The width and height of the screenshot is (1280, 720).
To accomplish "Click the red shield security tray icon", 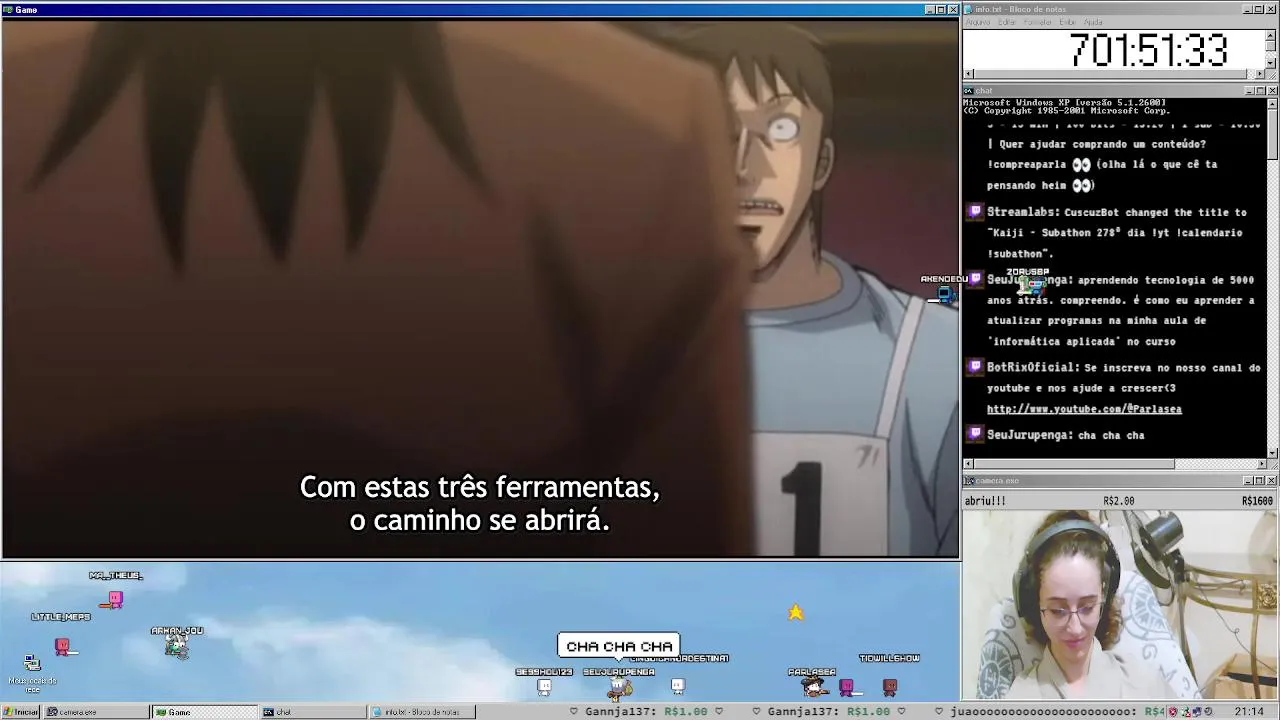I will 1175,711.
